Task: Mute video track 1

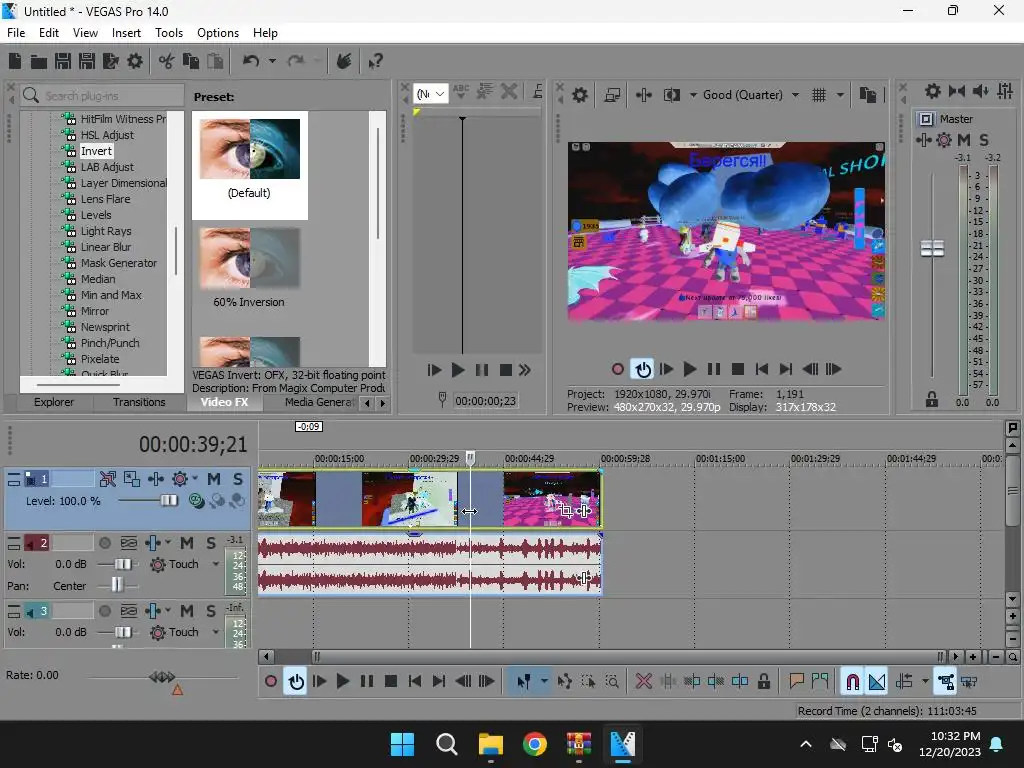Action: point(214,479)
